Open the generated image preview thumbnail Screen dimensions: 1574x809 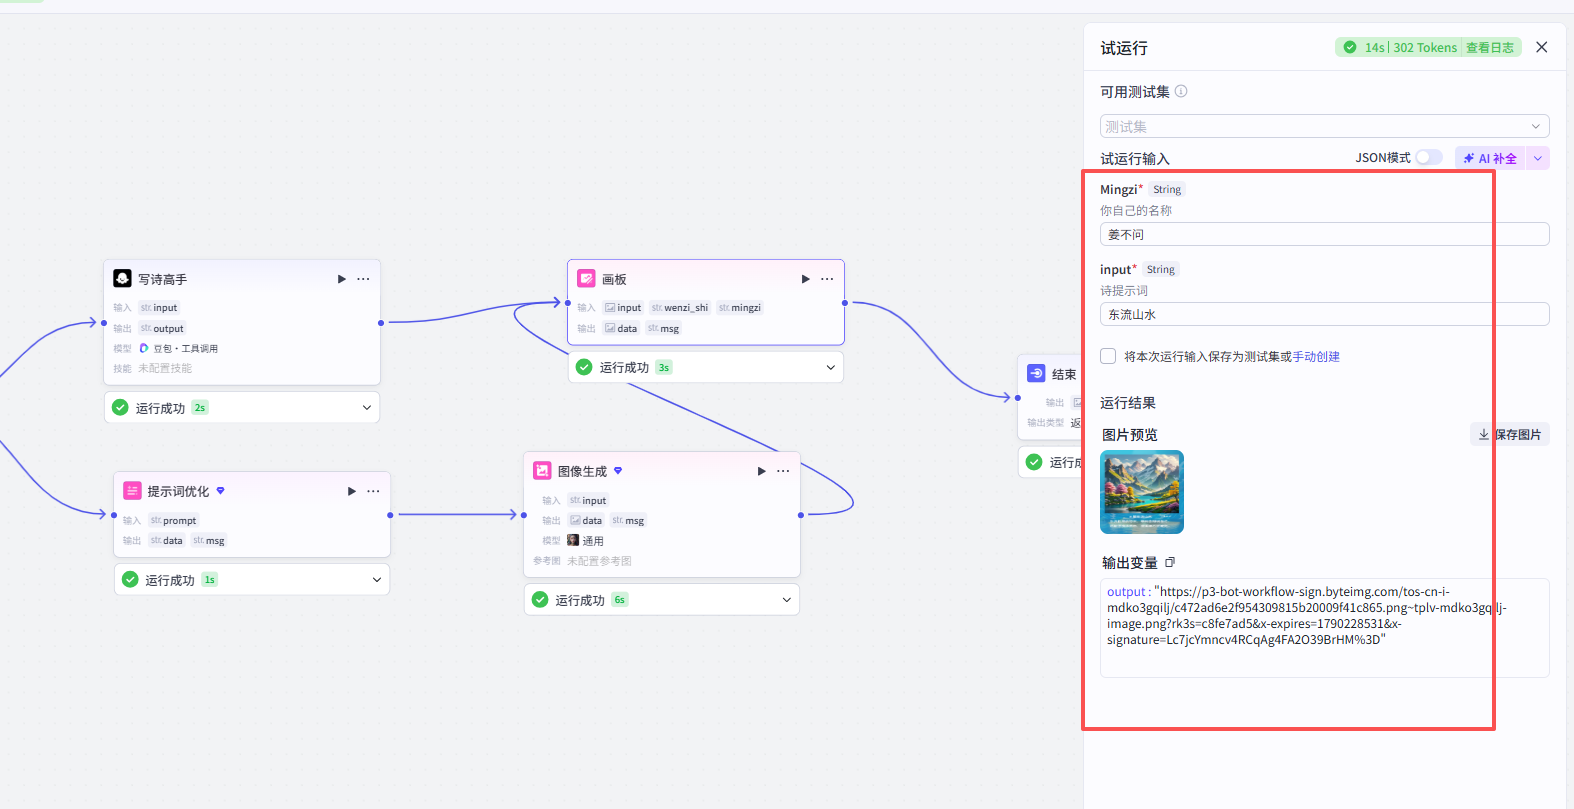pos(1142,491)
